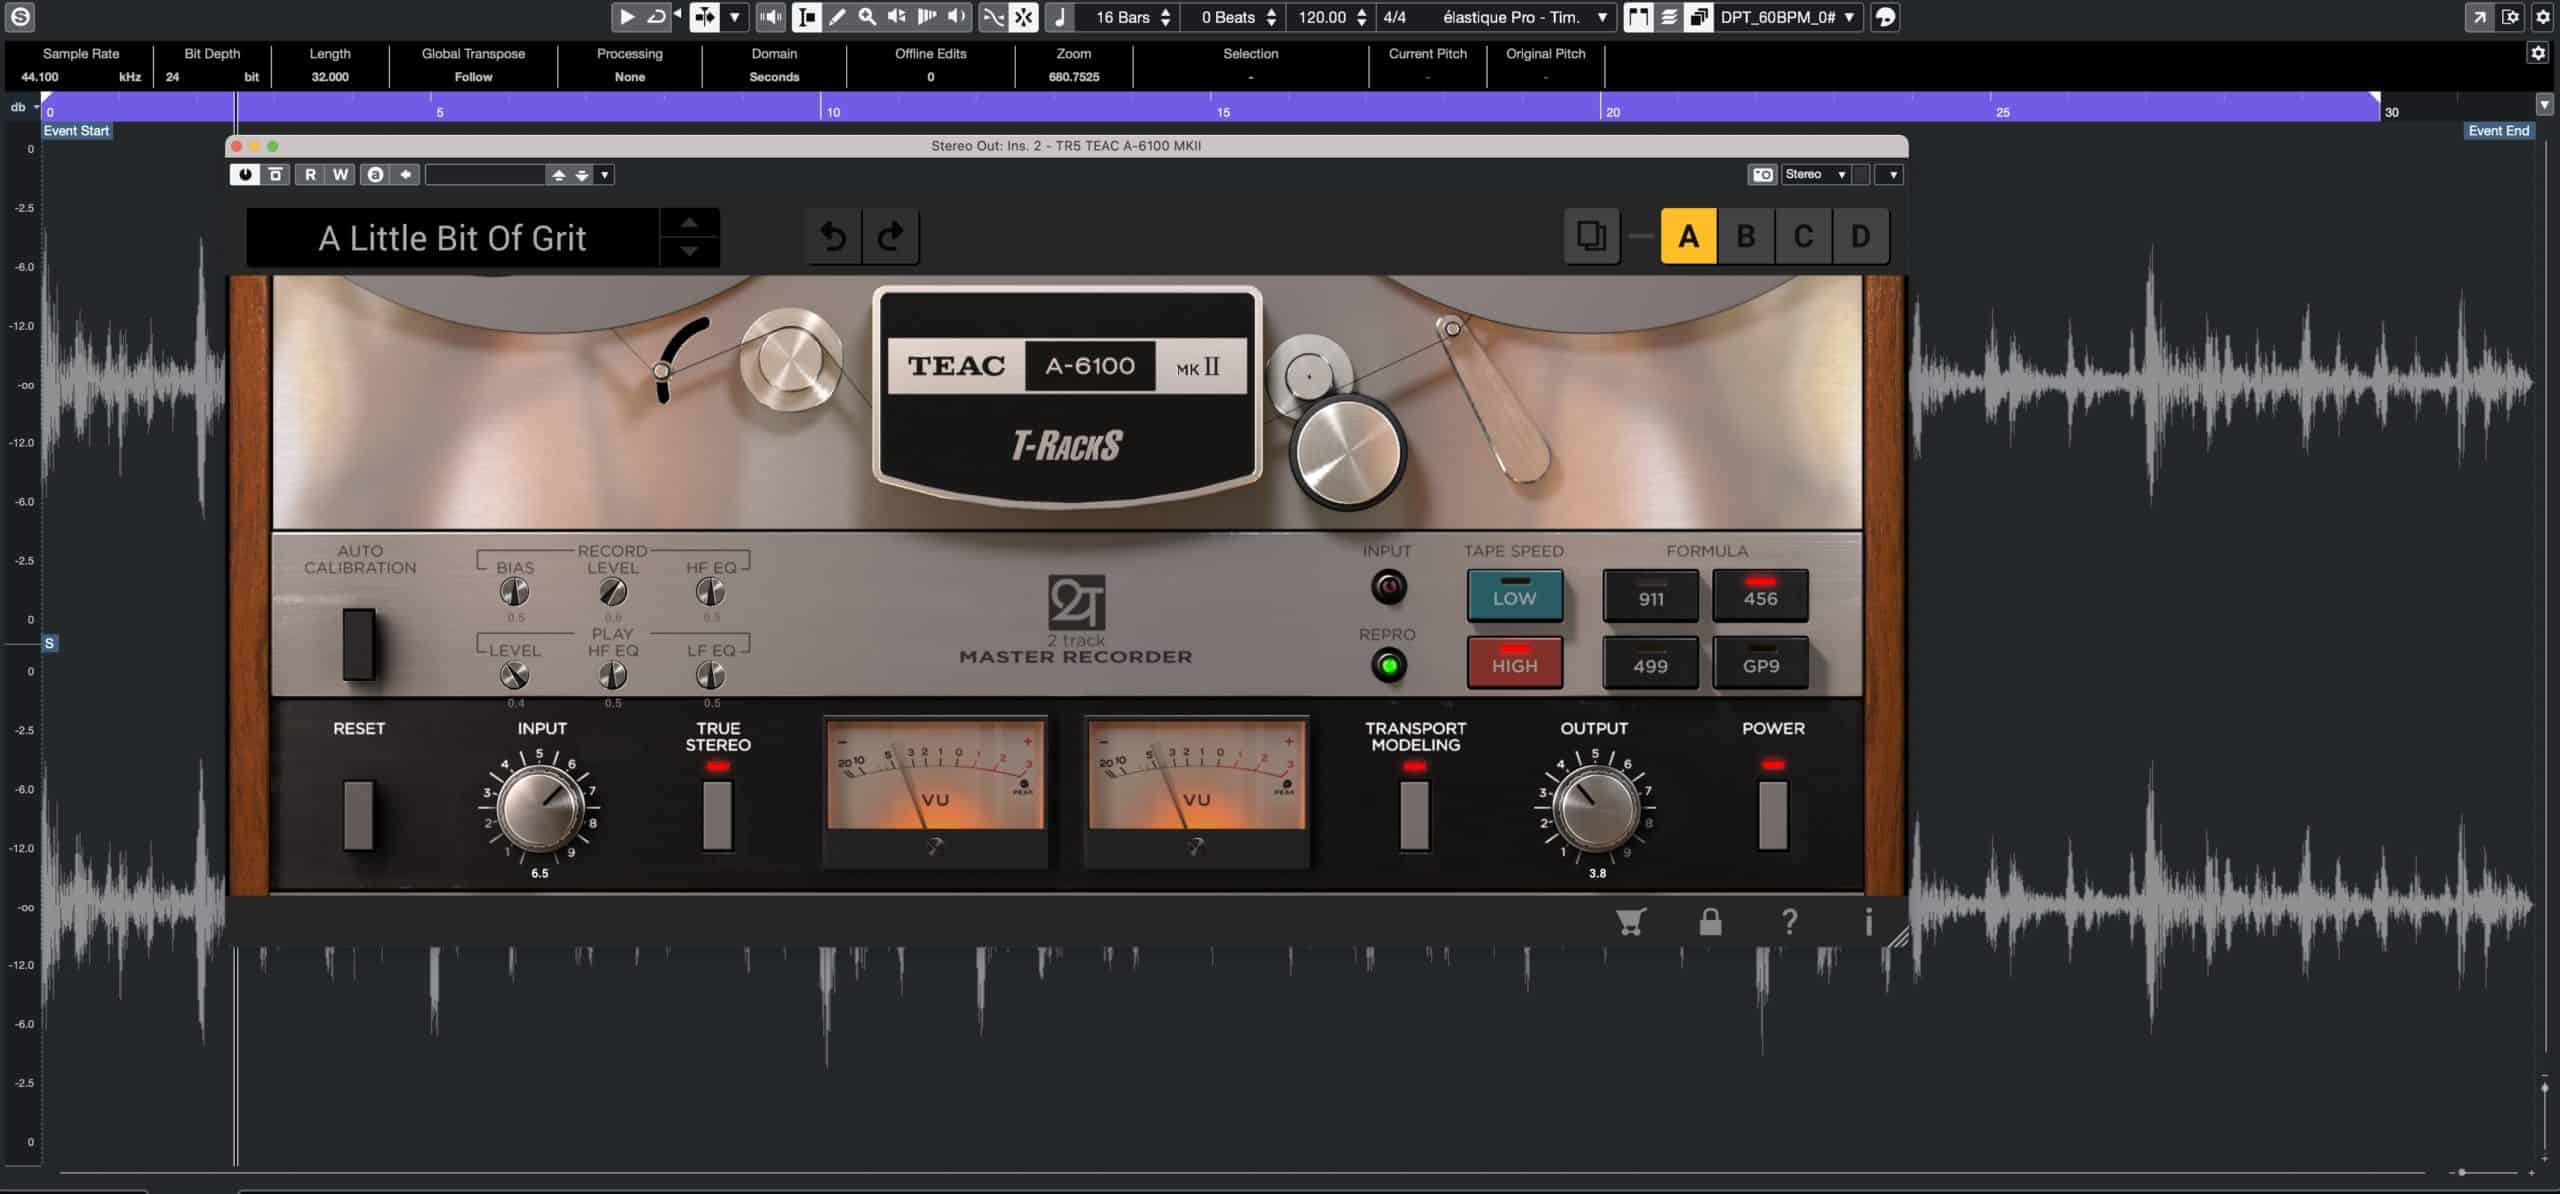Image resolution: width=2560 pixels, height=1194 pixels.
Task: Set tape speed to LOW
Action: pyautogui.click(x=1514, y=596)
